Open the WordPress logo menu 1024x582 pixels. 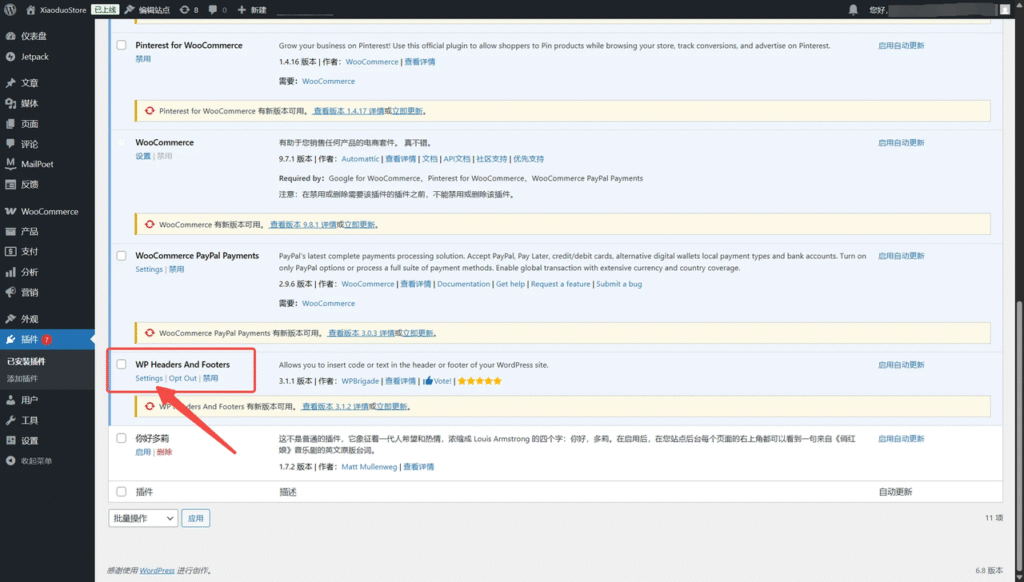click(10, 10)
